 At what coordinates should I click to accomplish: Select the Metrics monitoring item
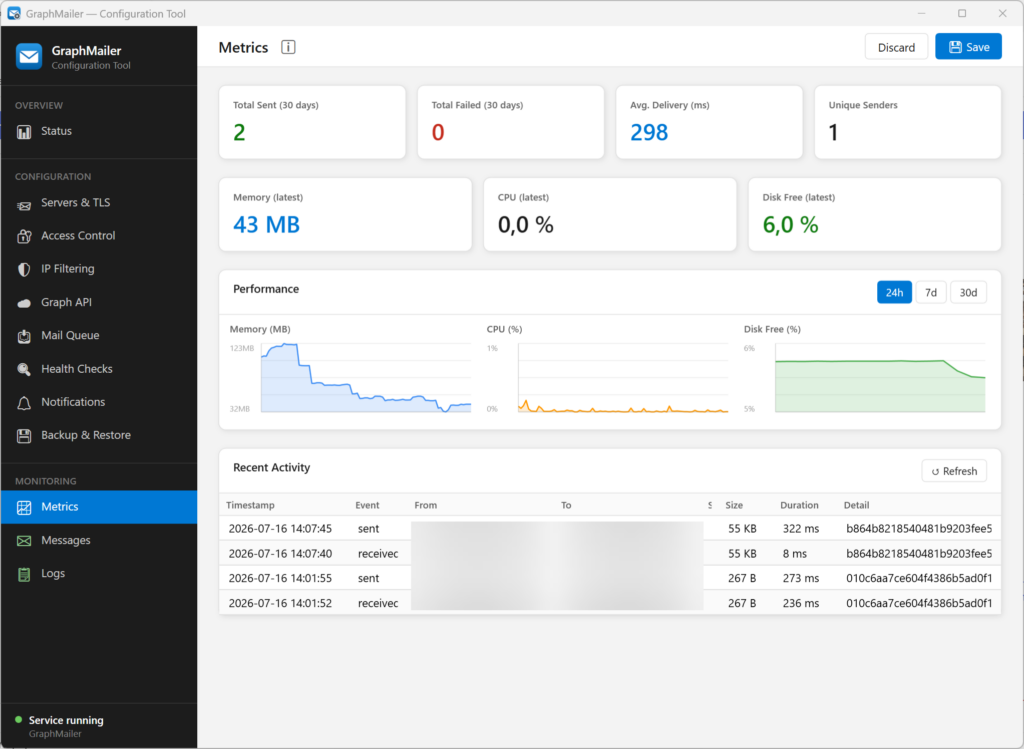[x=99, y=507]
